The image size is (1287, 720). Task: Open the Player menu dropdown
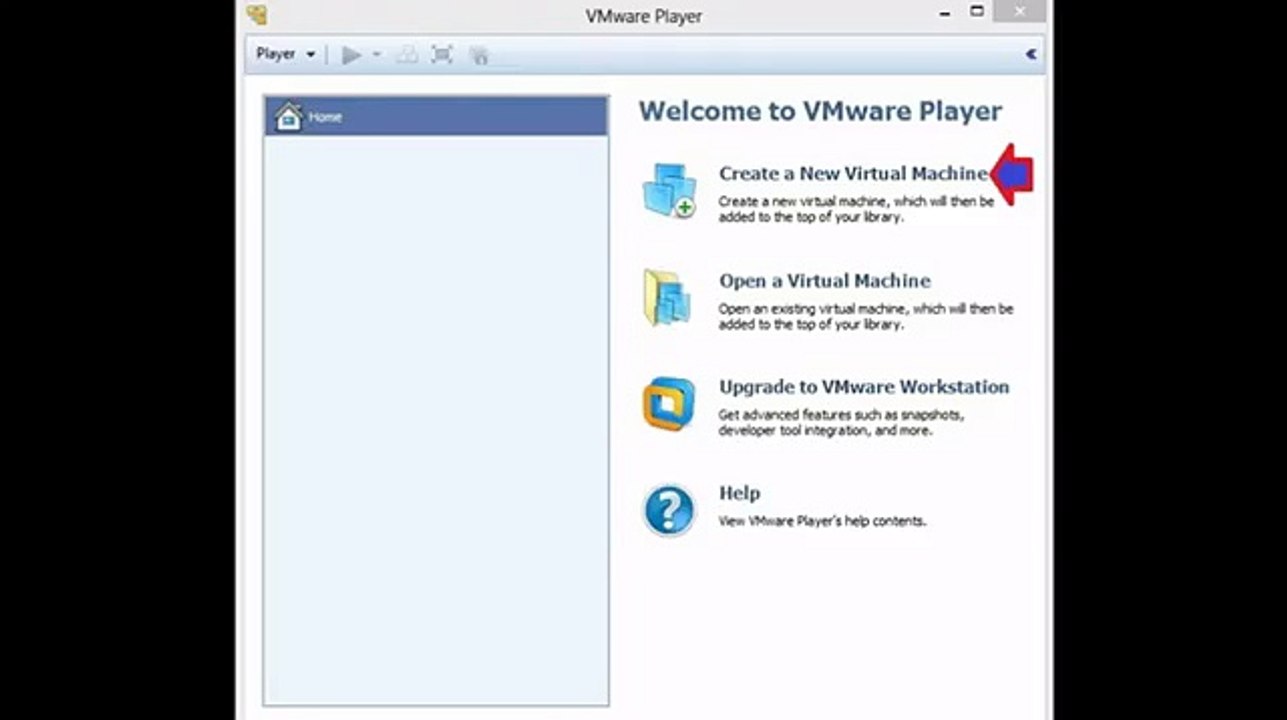pos(285,54)
